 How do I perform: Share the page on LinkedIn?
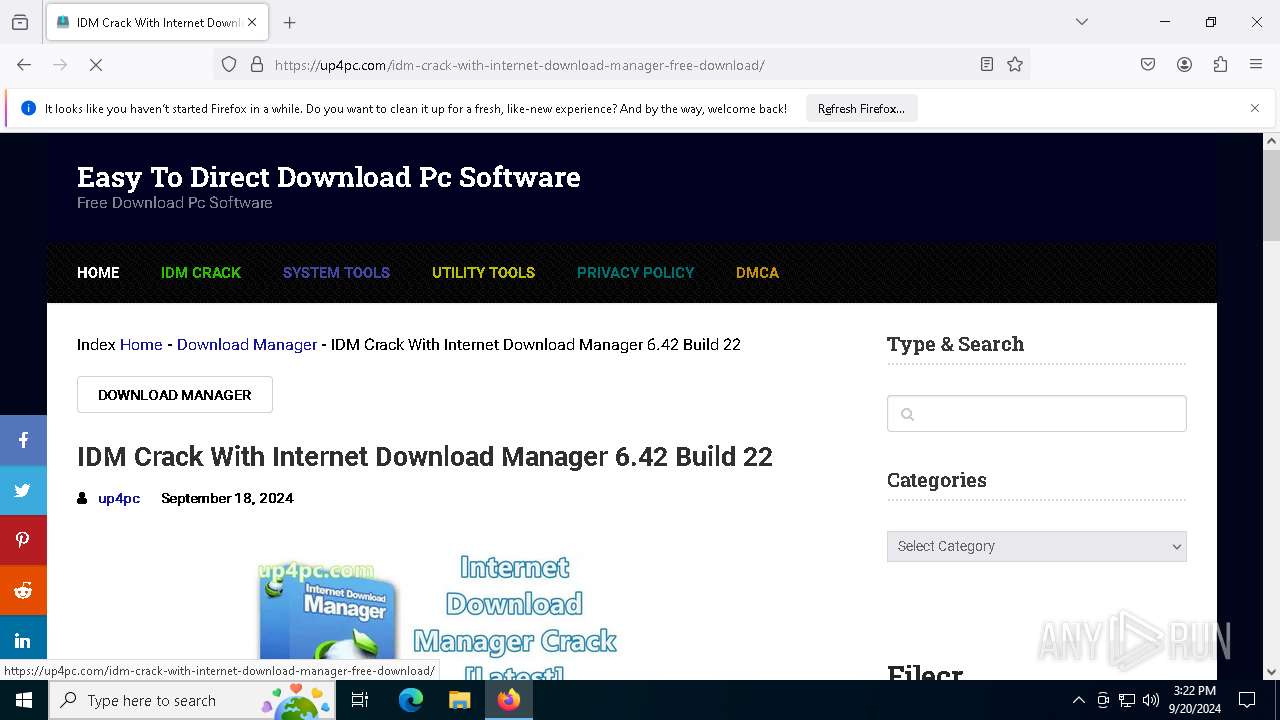coord(23,640)
